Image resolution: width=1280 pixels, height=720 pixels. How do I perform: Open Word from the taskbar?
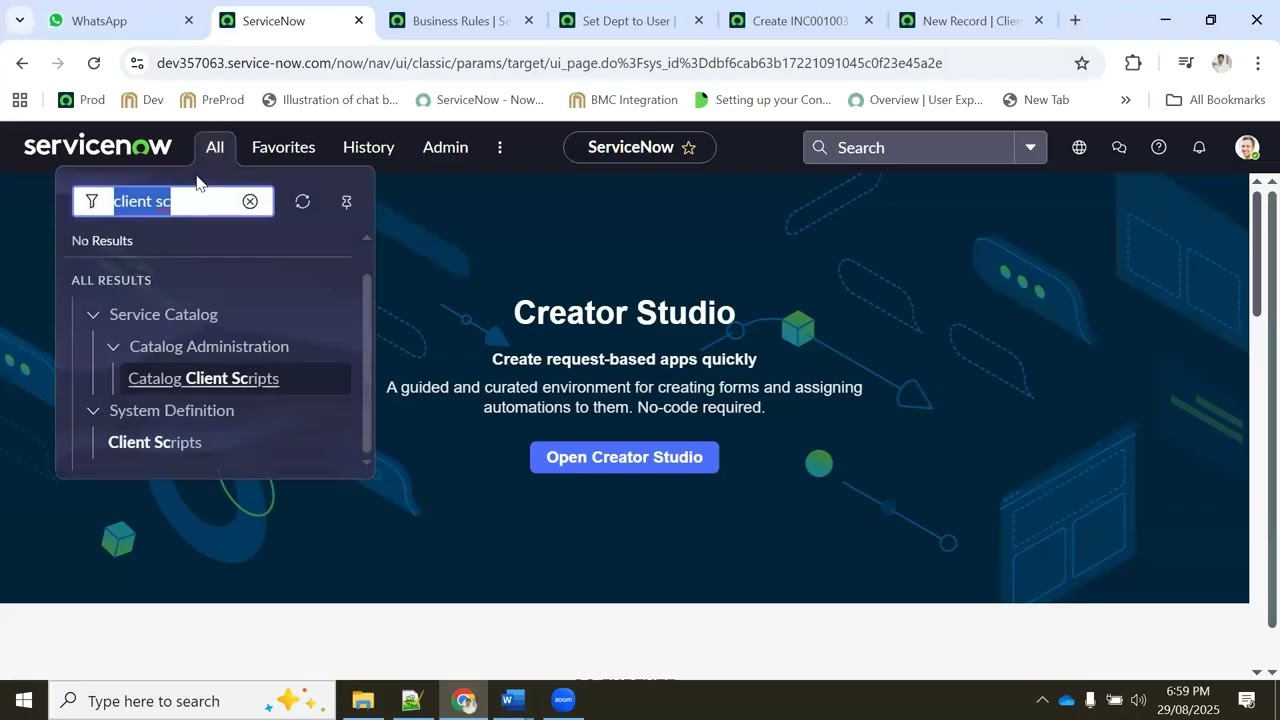tap(513, 700)
